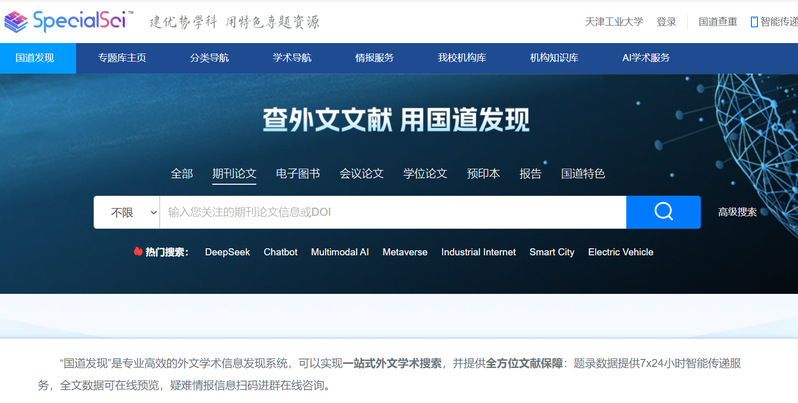
Task: Click the phone icon next to 智能传递
Action: 754,21
